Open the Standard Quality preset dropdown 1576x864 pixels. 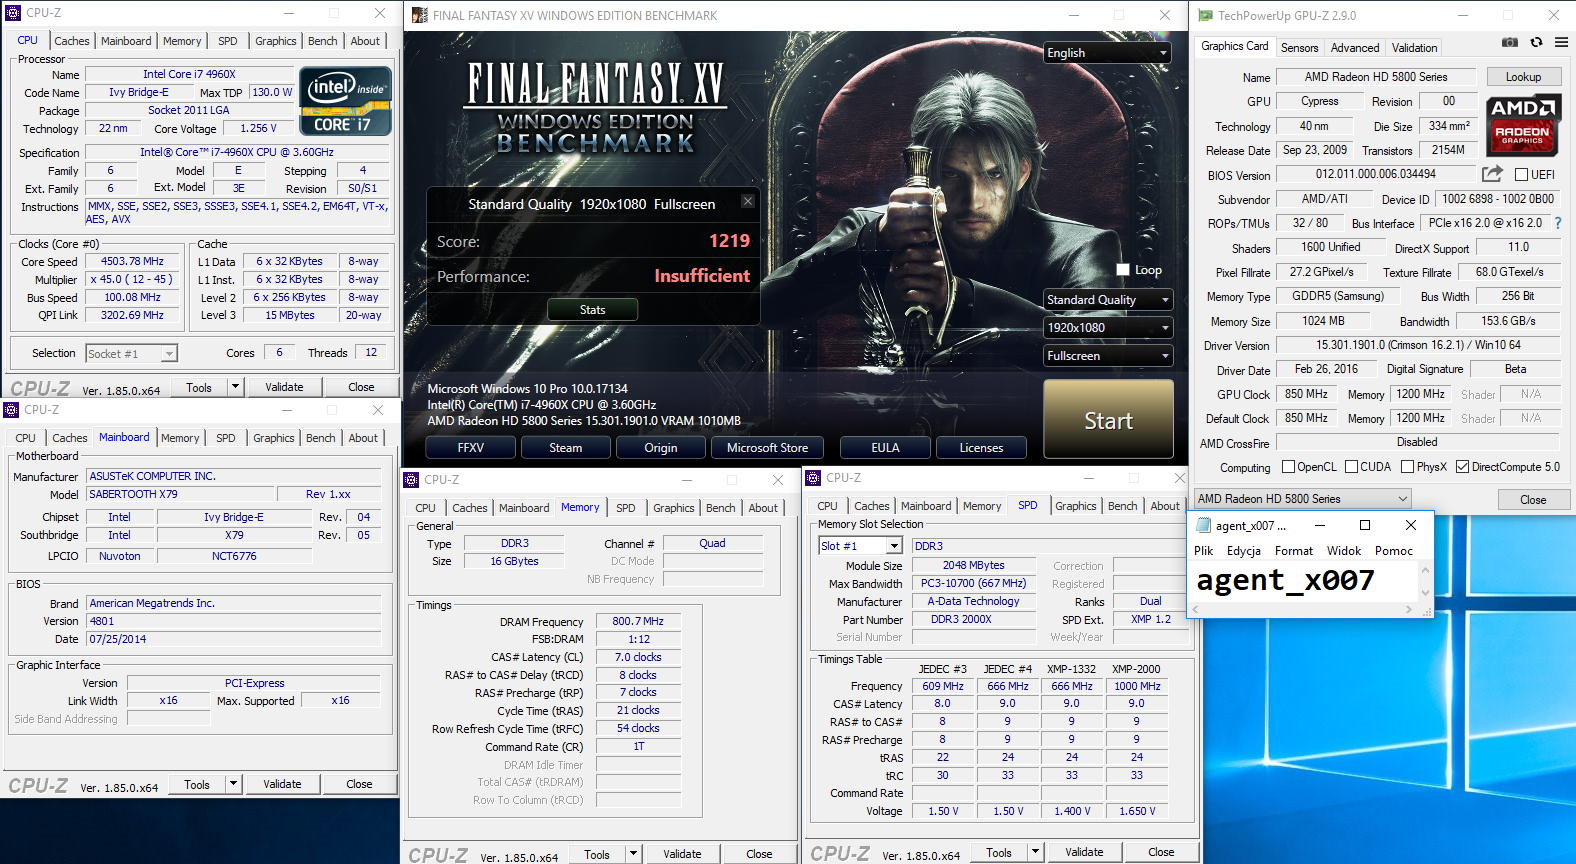point(1108,300)
